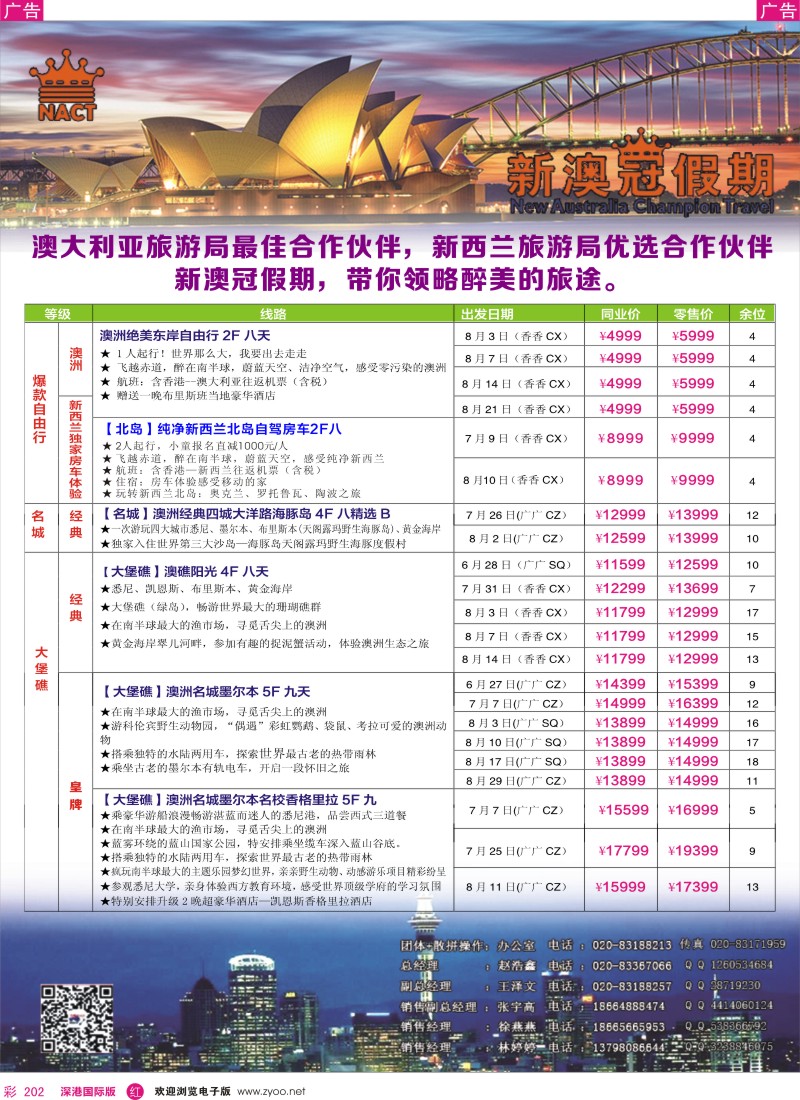Click the ¥11599 trade price
The width and height of the screenshot is (800, 1100).
pos(620,564)
